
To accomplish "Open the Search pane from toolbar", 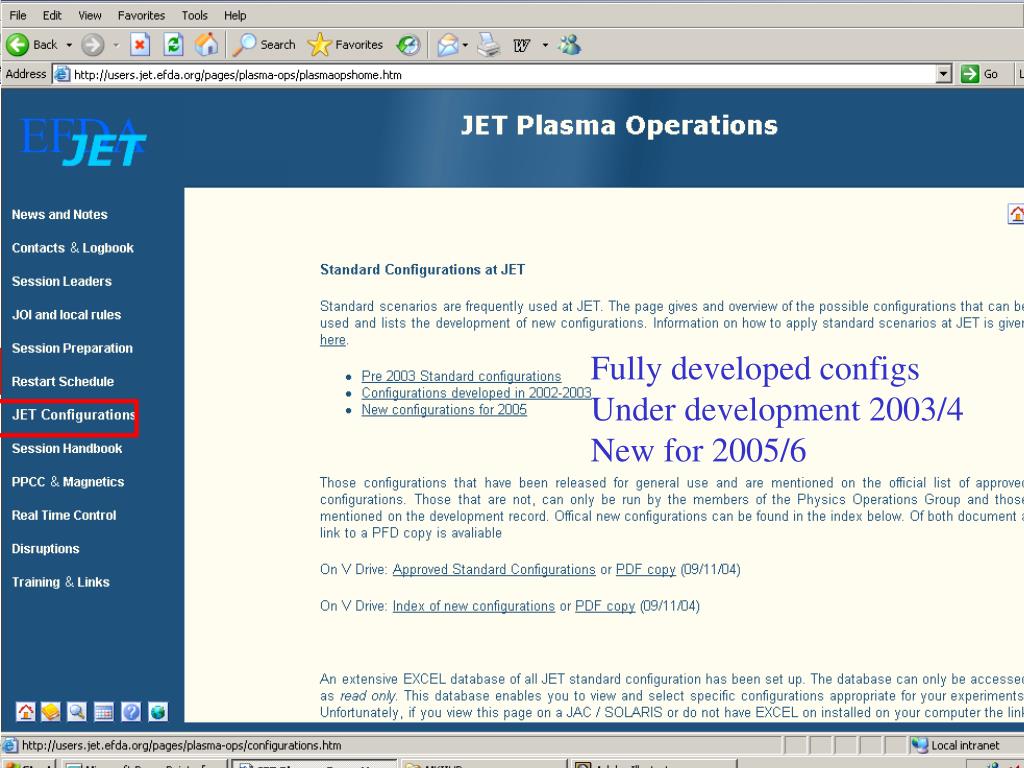I will [x=264, y=44].
